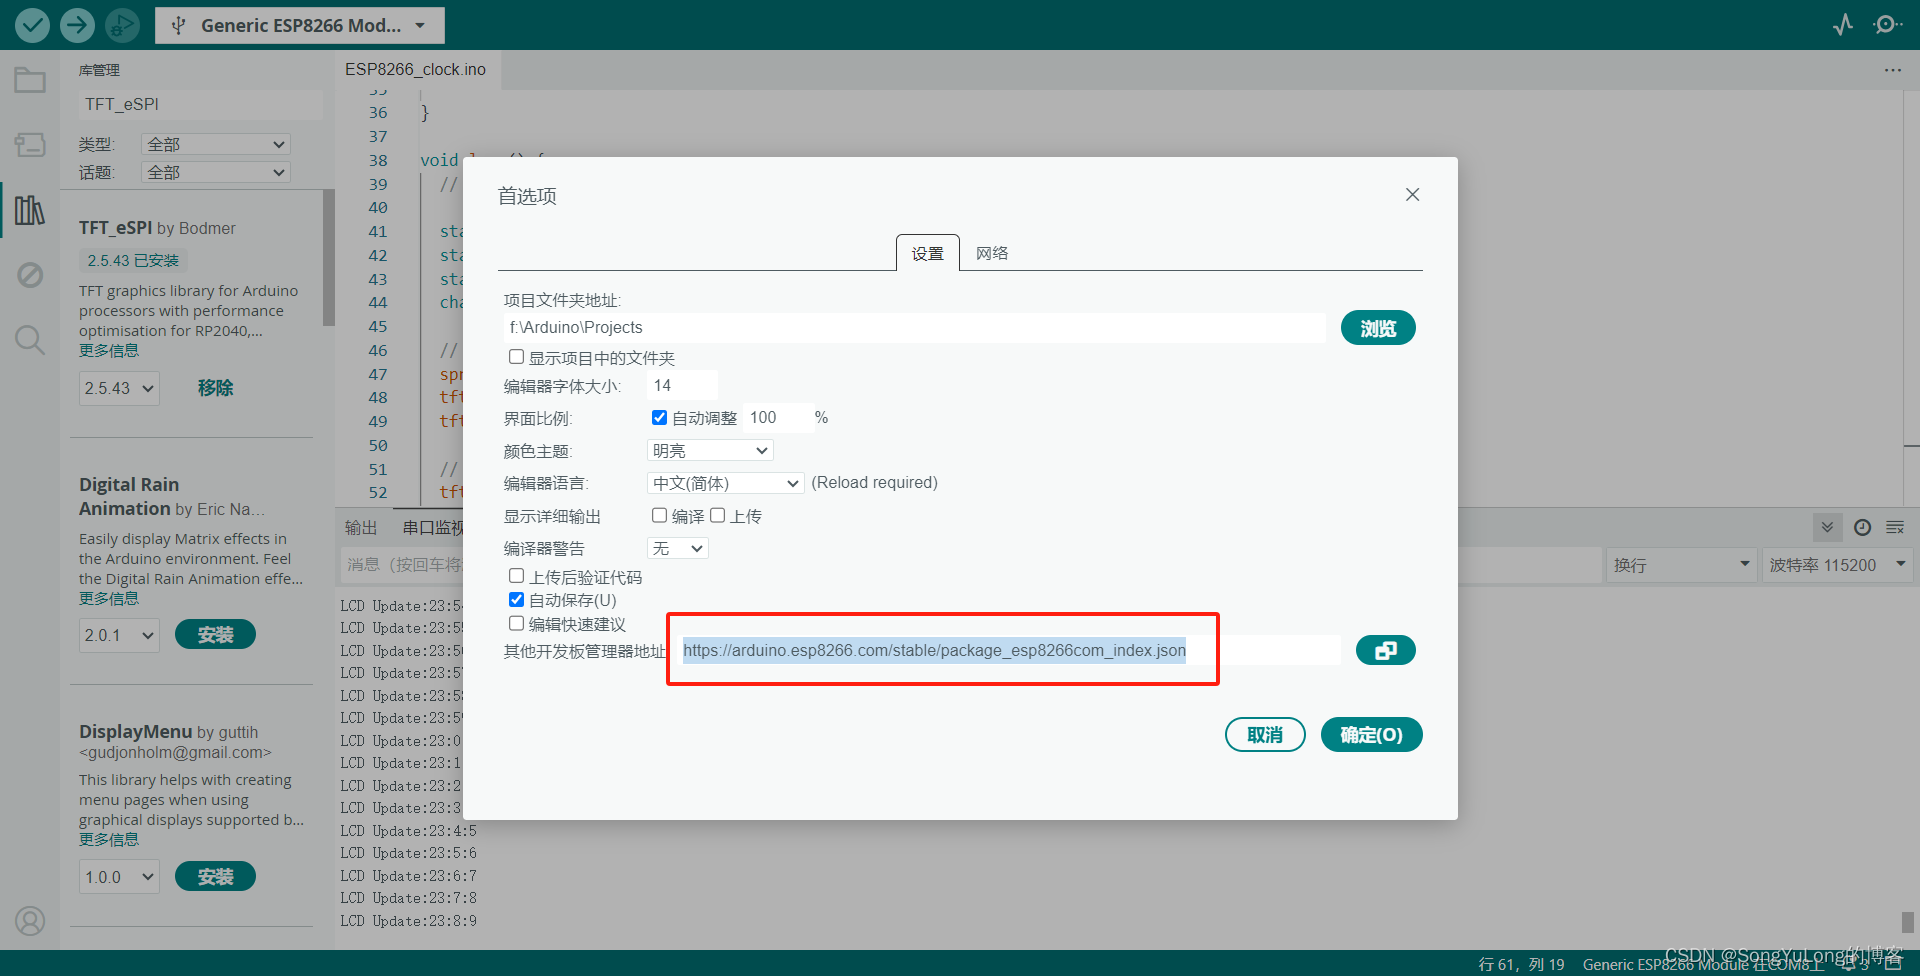
Task: Click the Cancel button in Preferences
Action: coord(1265,735)
